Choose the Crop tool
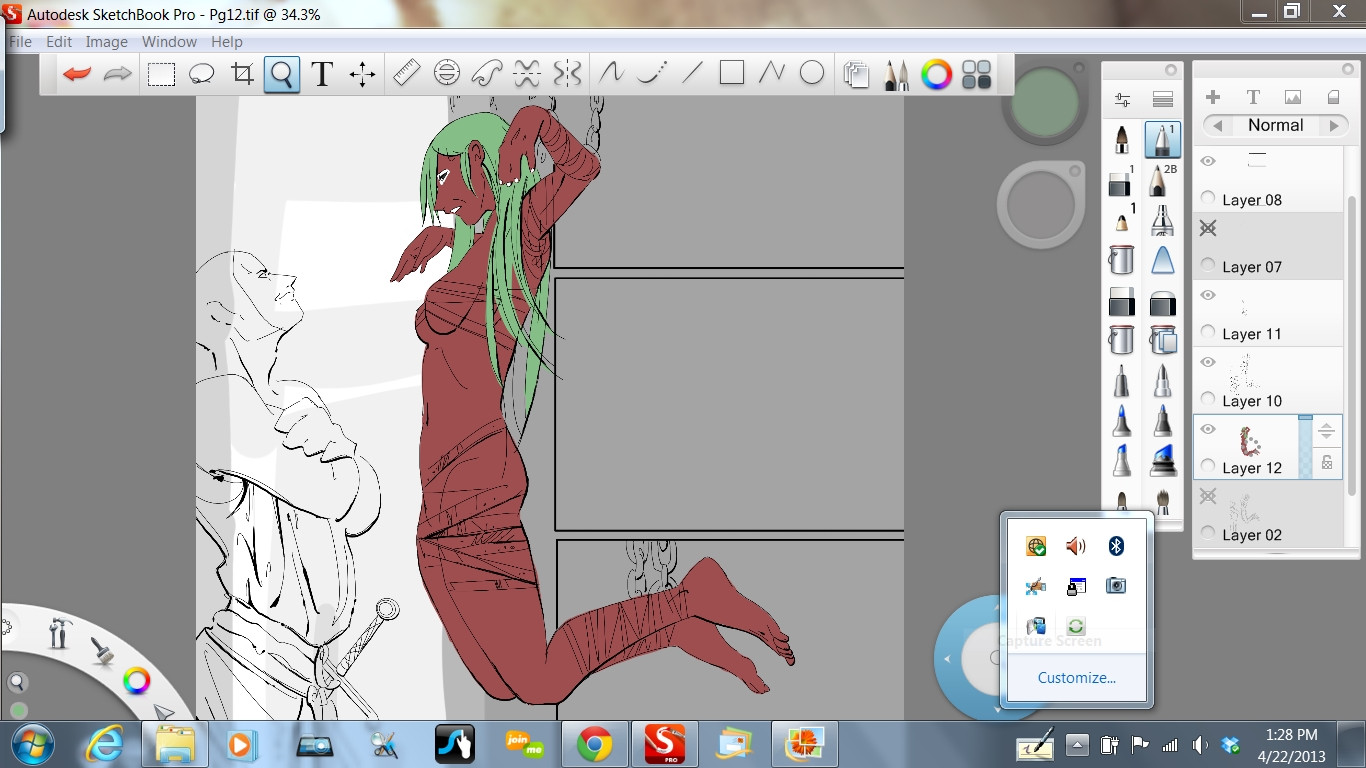Image resolution: width=1366 pixels, height=768 pixels. point(242,74)
